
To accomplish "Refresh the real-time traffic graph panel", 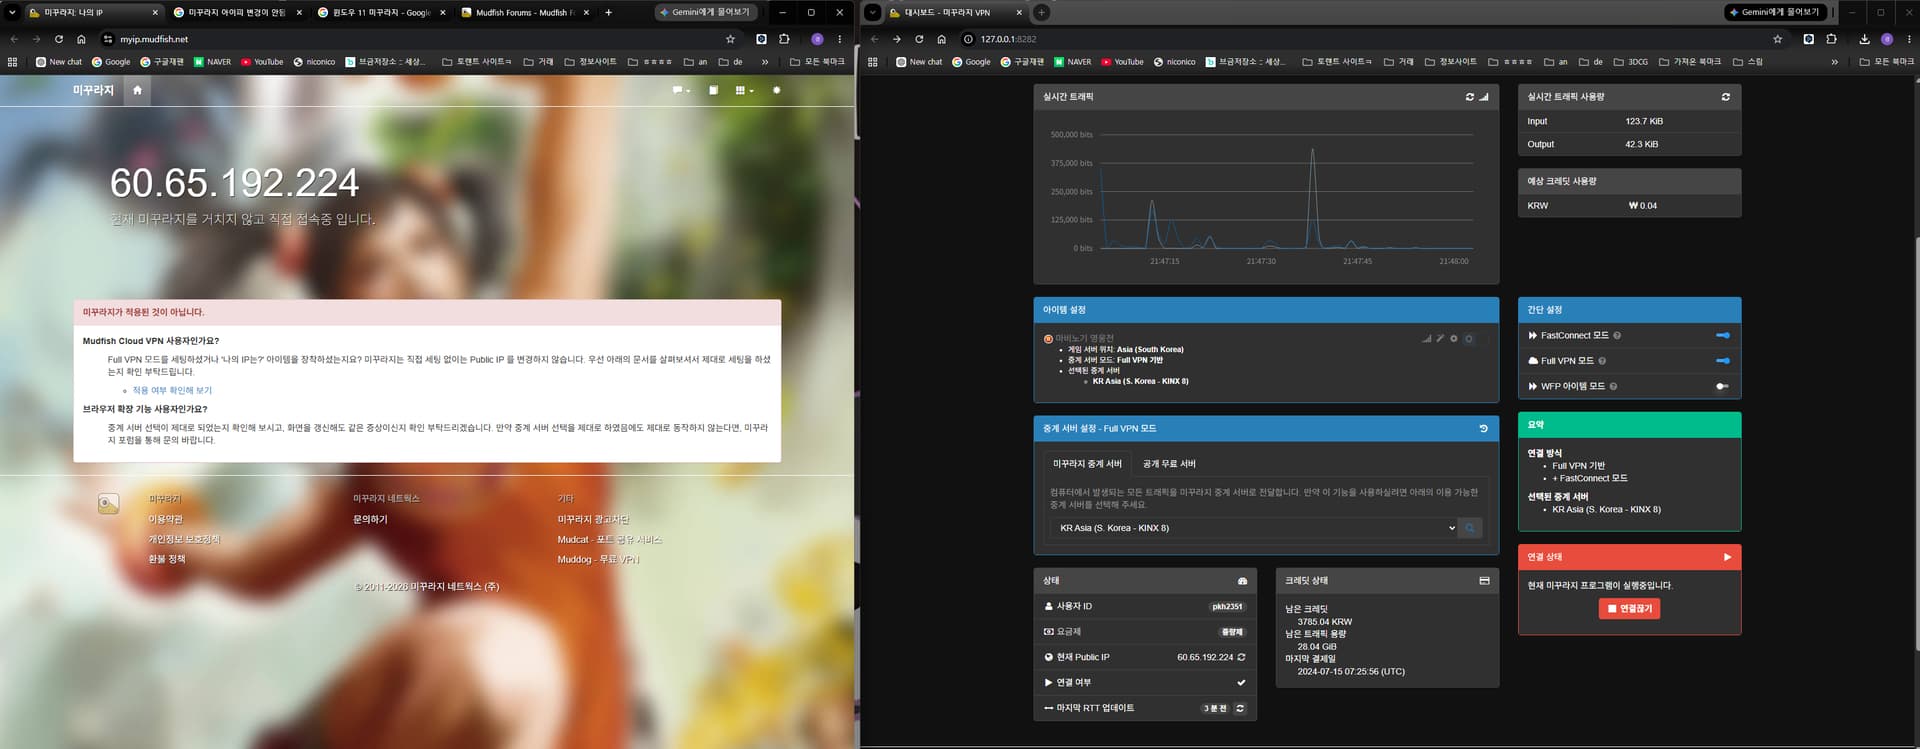I will tap(1470, 97).
